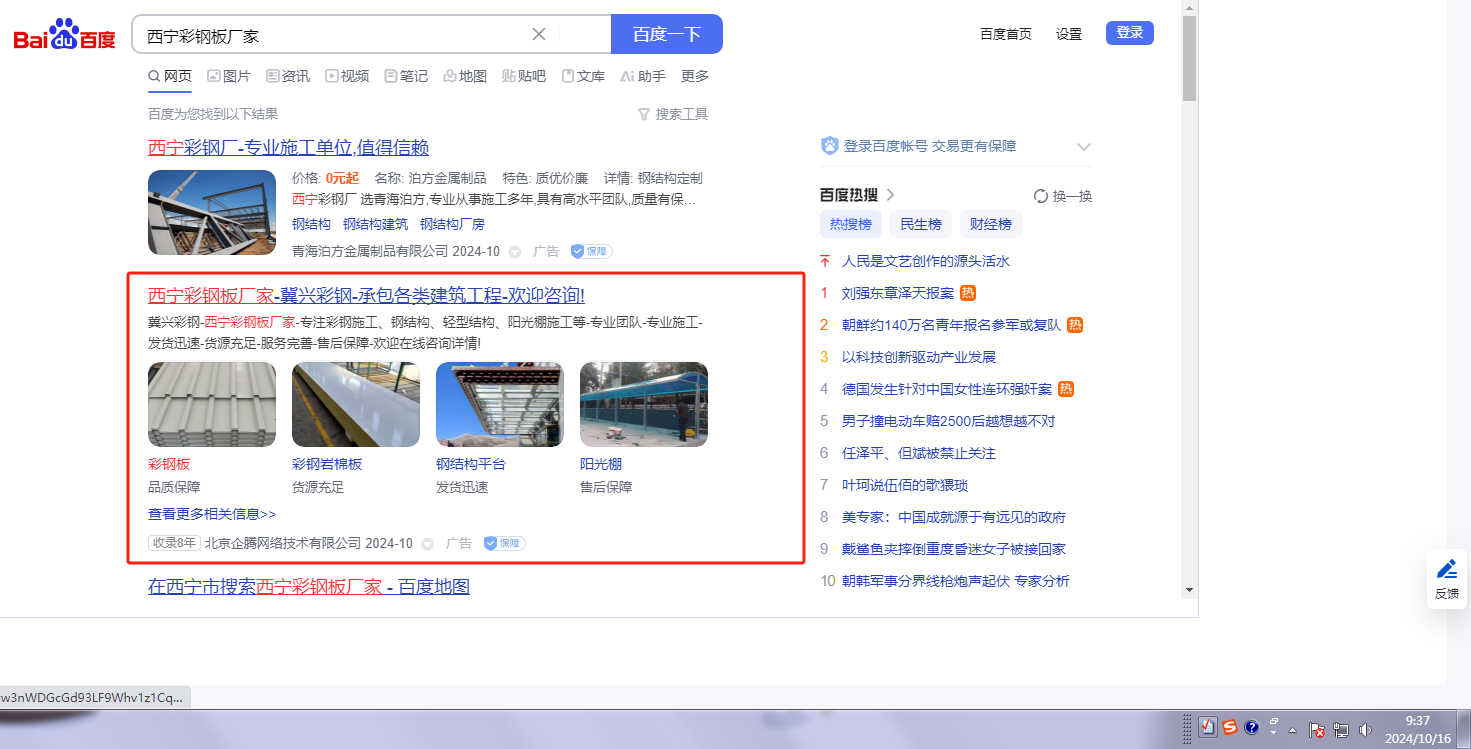Click the 彩钢板 product thumbnail
Viewport: 1471px width, 749px height.
pos(212,404)
